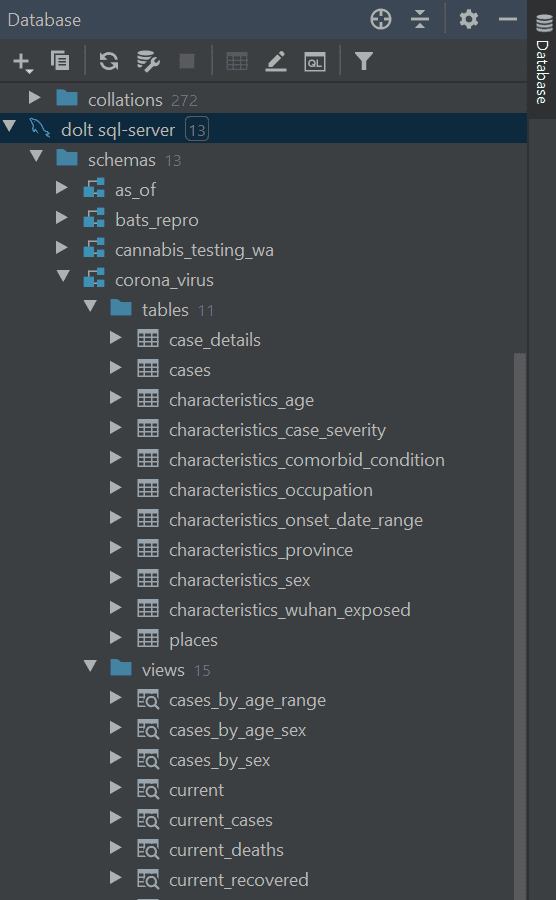The image size is (556, 900).
Task: Click the Scroll from Editor crosshair icon
Action: (x=381, y=19)
